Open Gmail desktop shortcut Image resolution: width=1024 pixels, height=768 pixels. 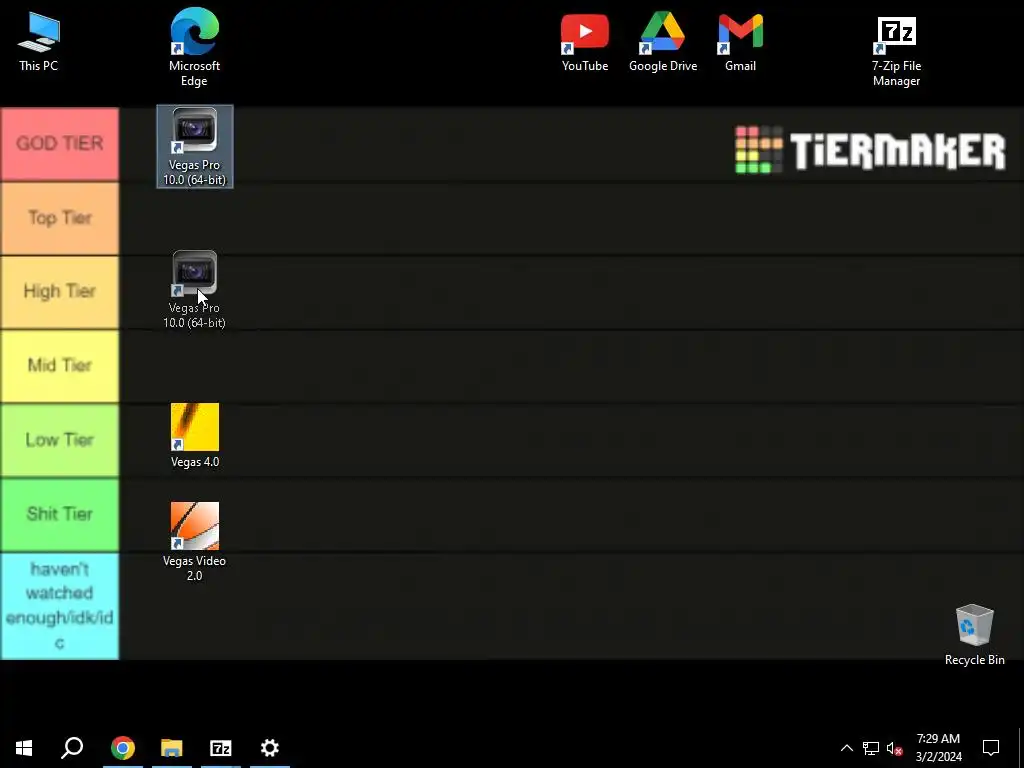[741, 42]
